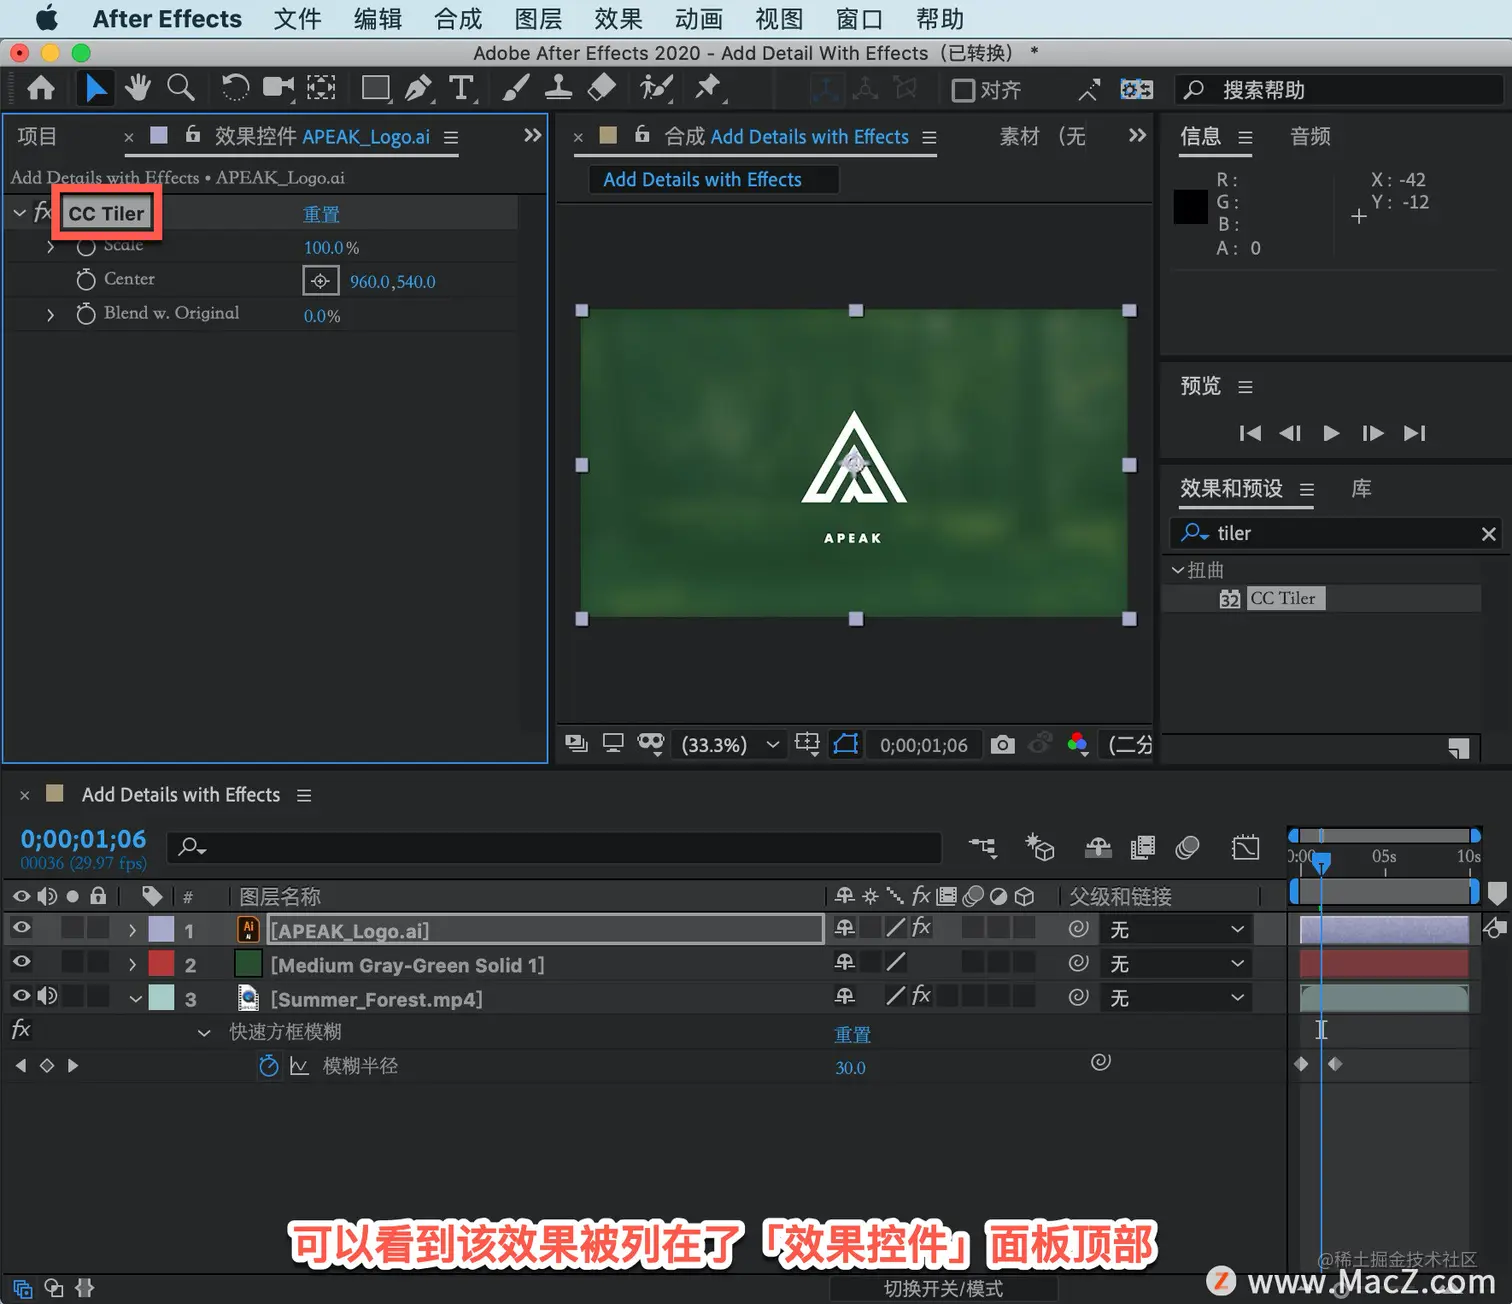Open parent dropdown for APEAK_Logo.ai layer
Screen dimensions: 1512x1304
coord(1177,930)
